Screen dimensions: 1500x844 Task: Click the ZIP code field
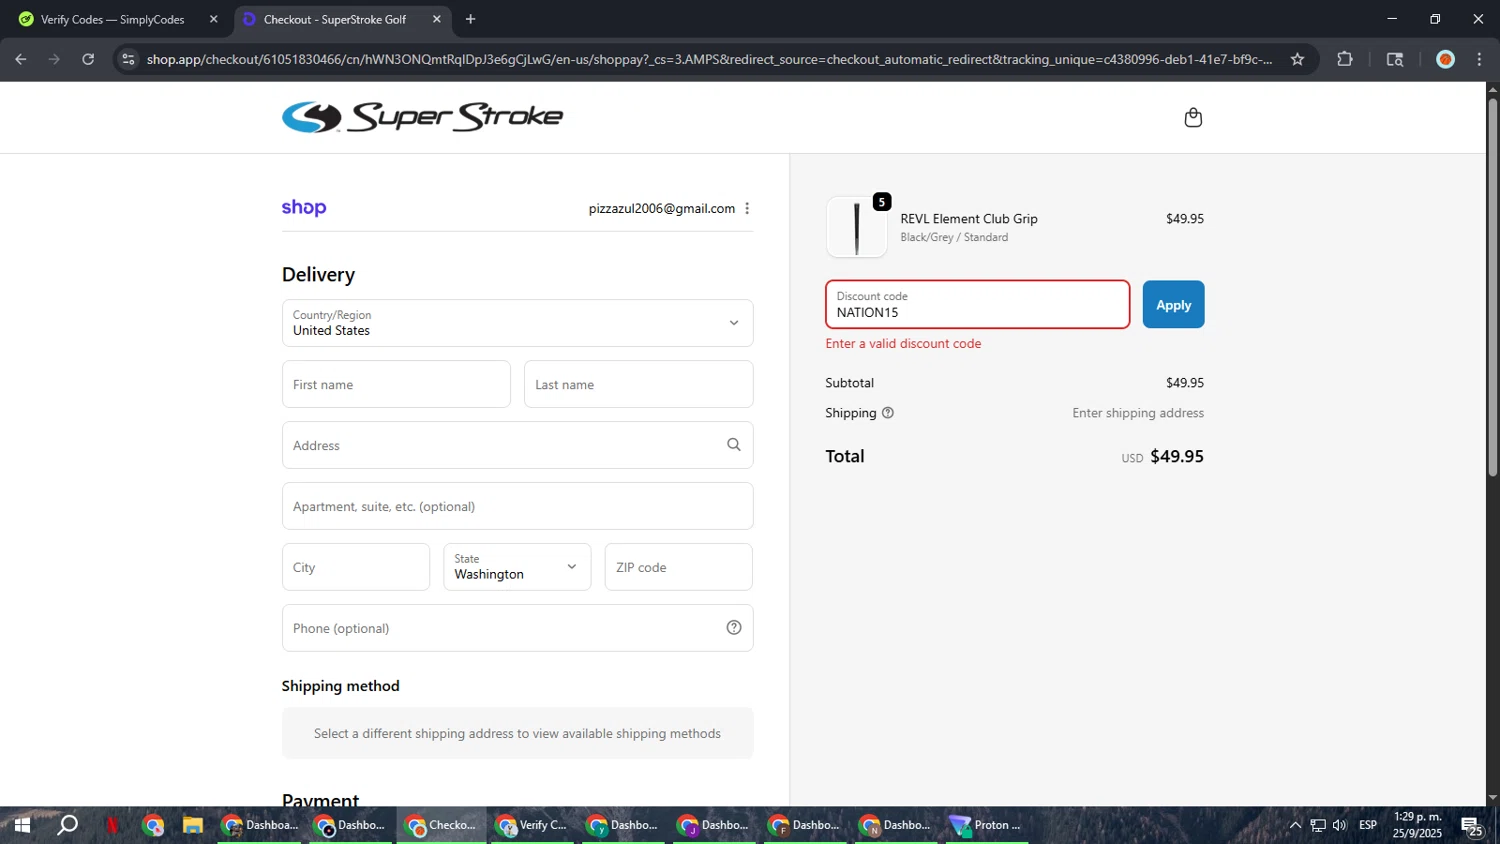point(678,567)
